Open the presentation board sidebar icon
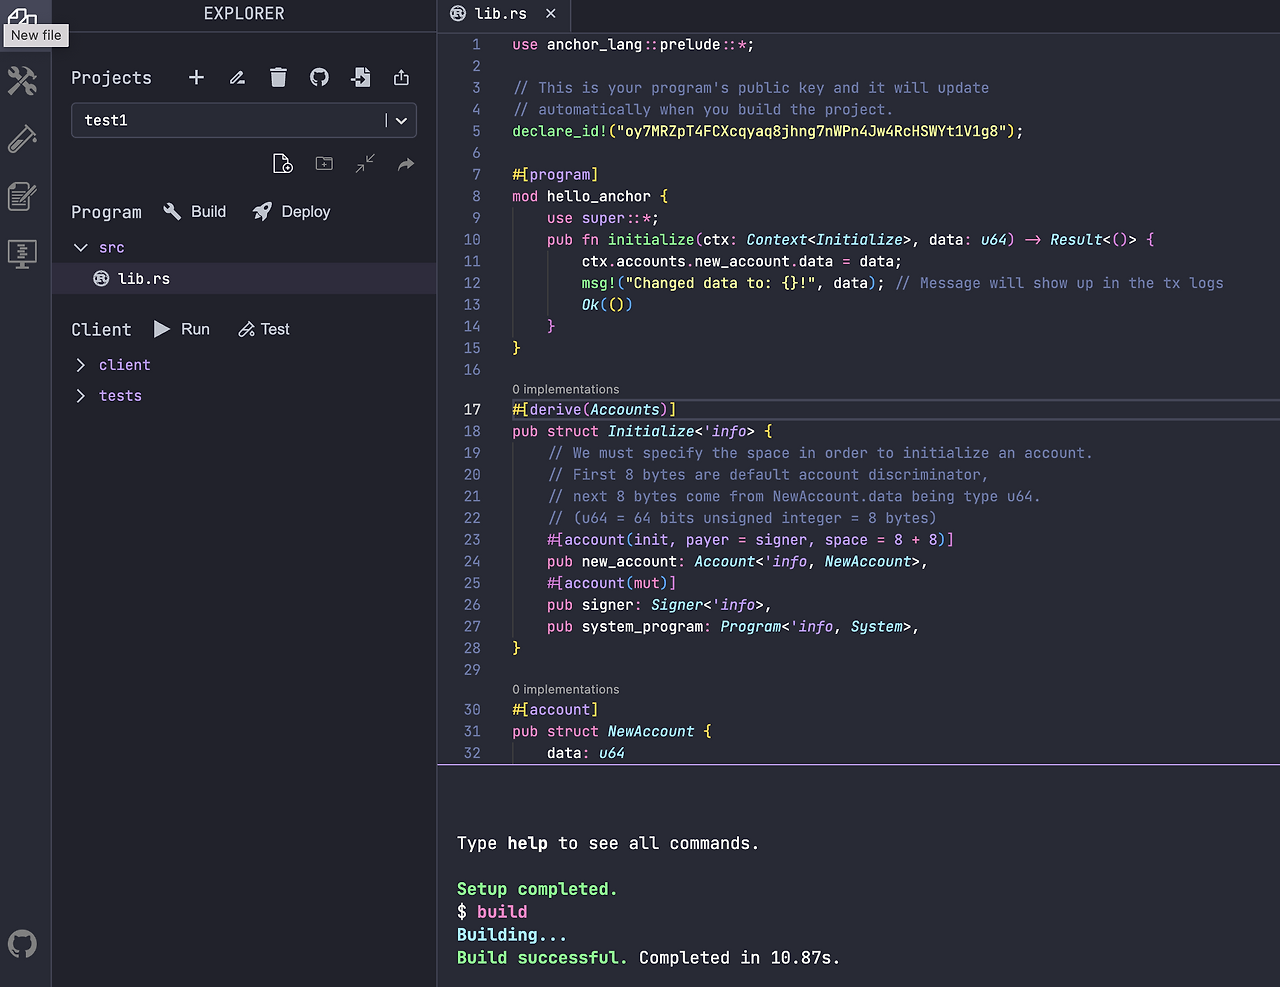 click(x=22, y=254)
